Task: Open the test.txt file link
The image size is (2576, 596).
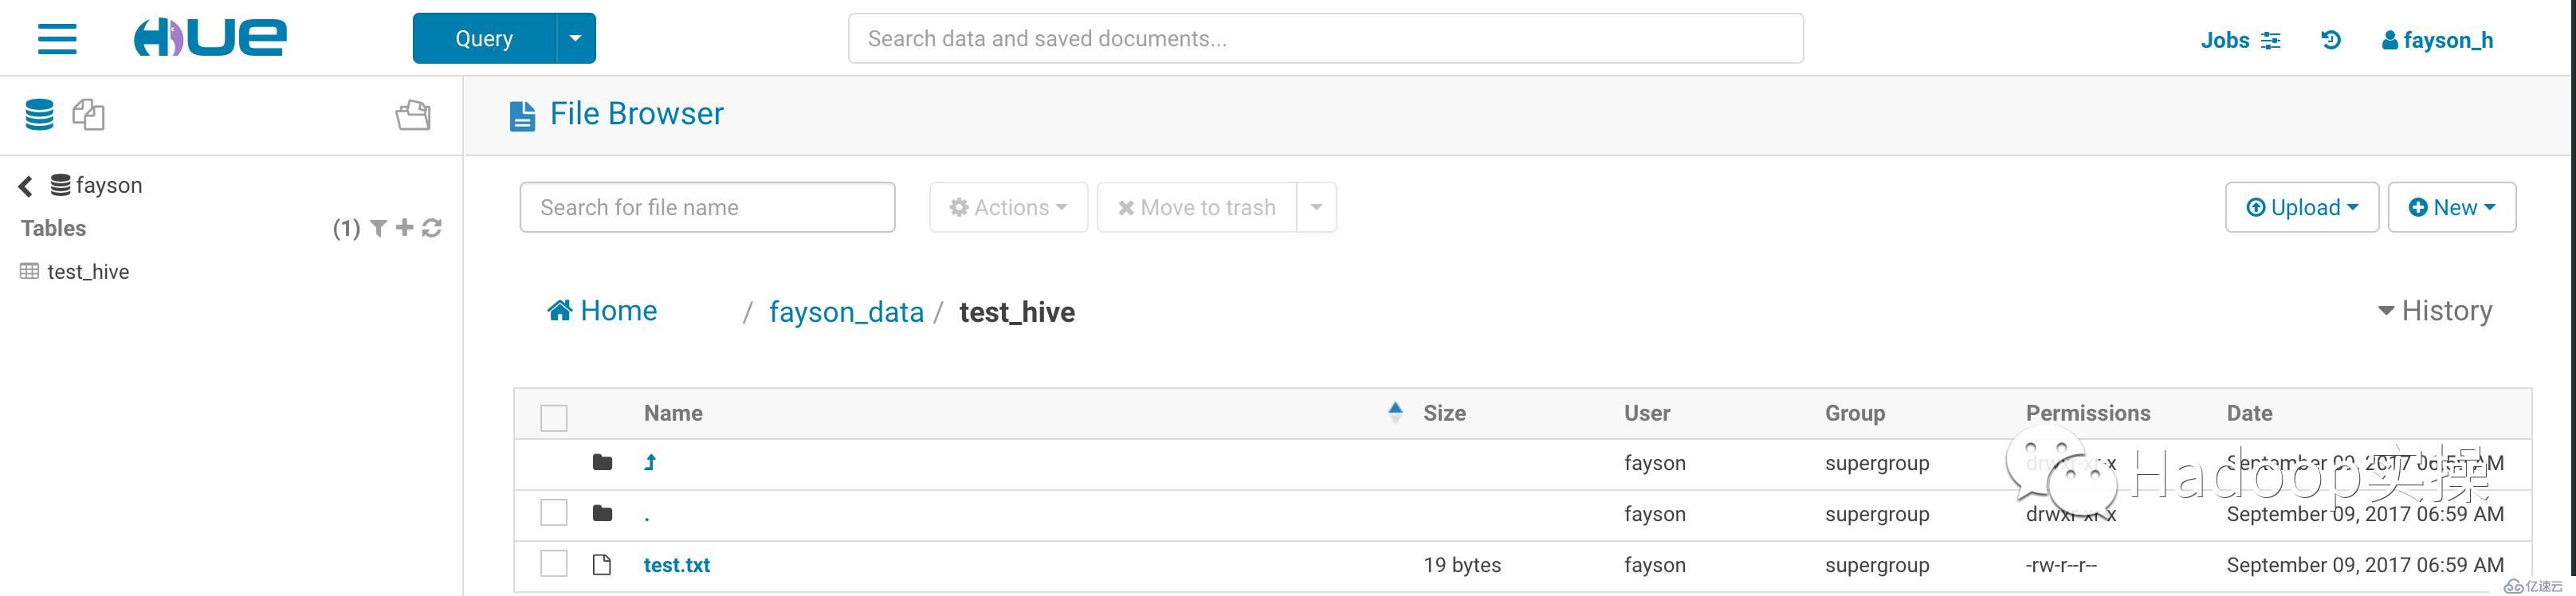Action: tap(677, 565)
